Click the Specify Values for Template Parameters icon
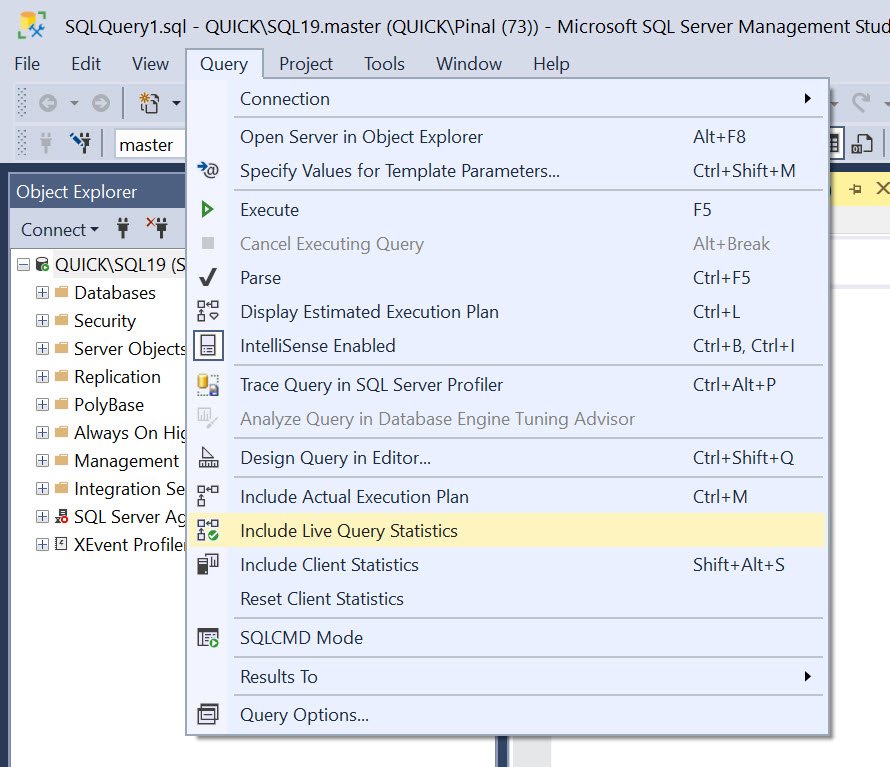This screenshot has height=767, width=890. (208, 170)
